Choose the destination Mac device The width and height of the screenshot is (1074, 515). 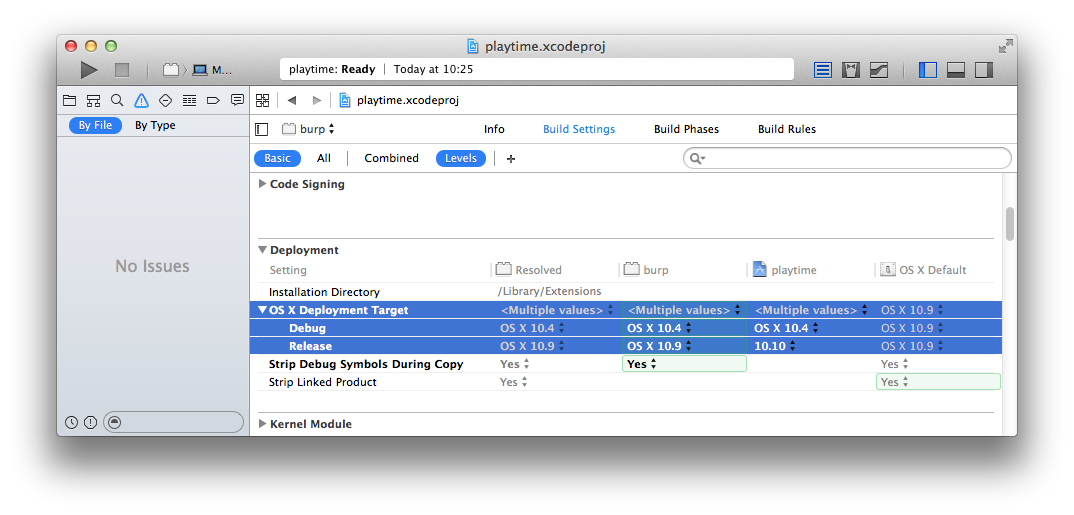[213, 70]
